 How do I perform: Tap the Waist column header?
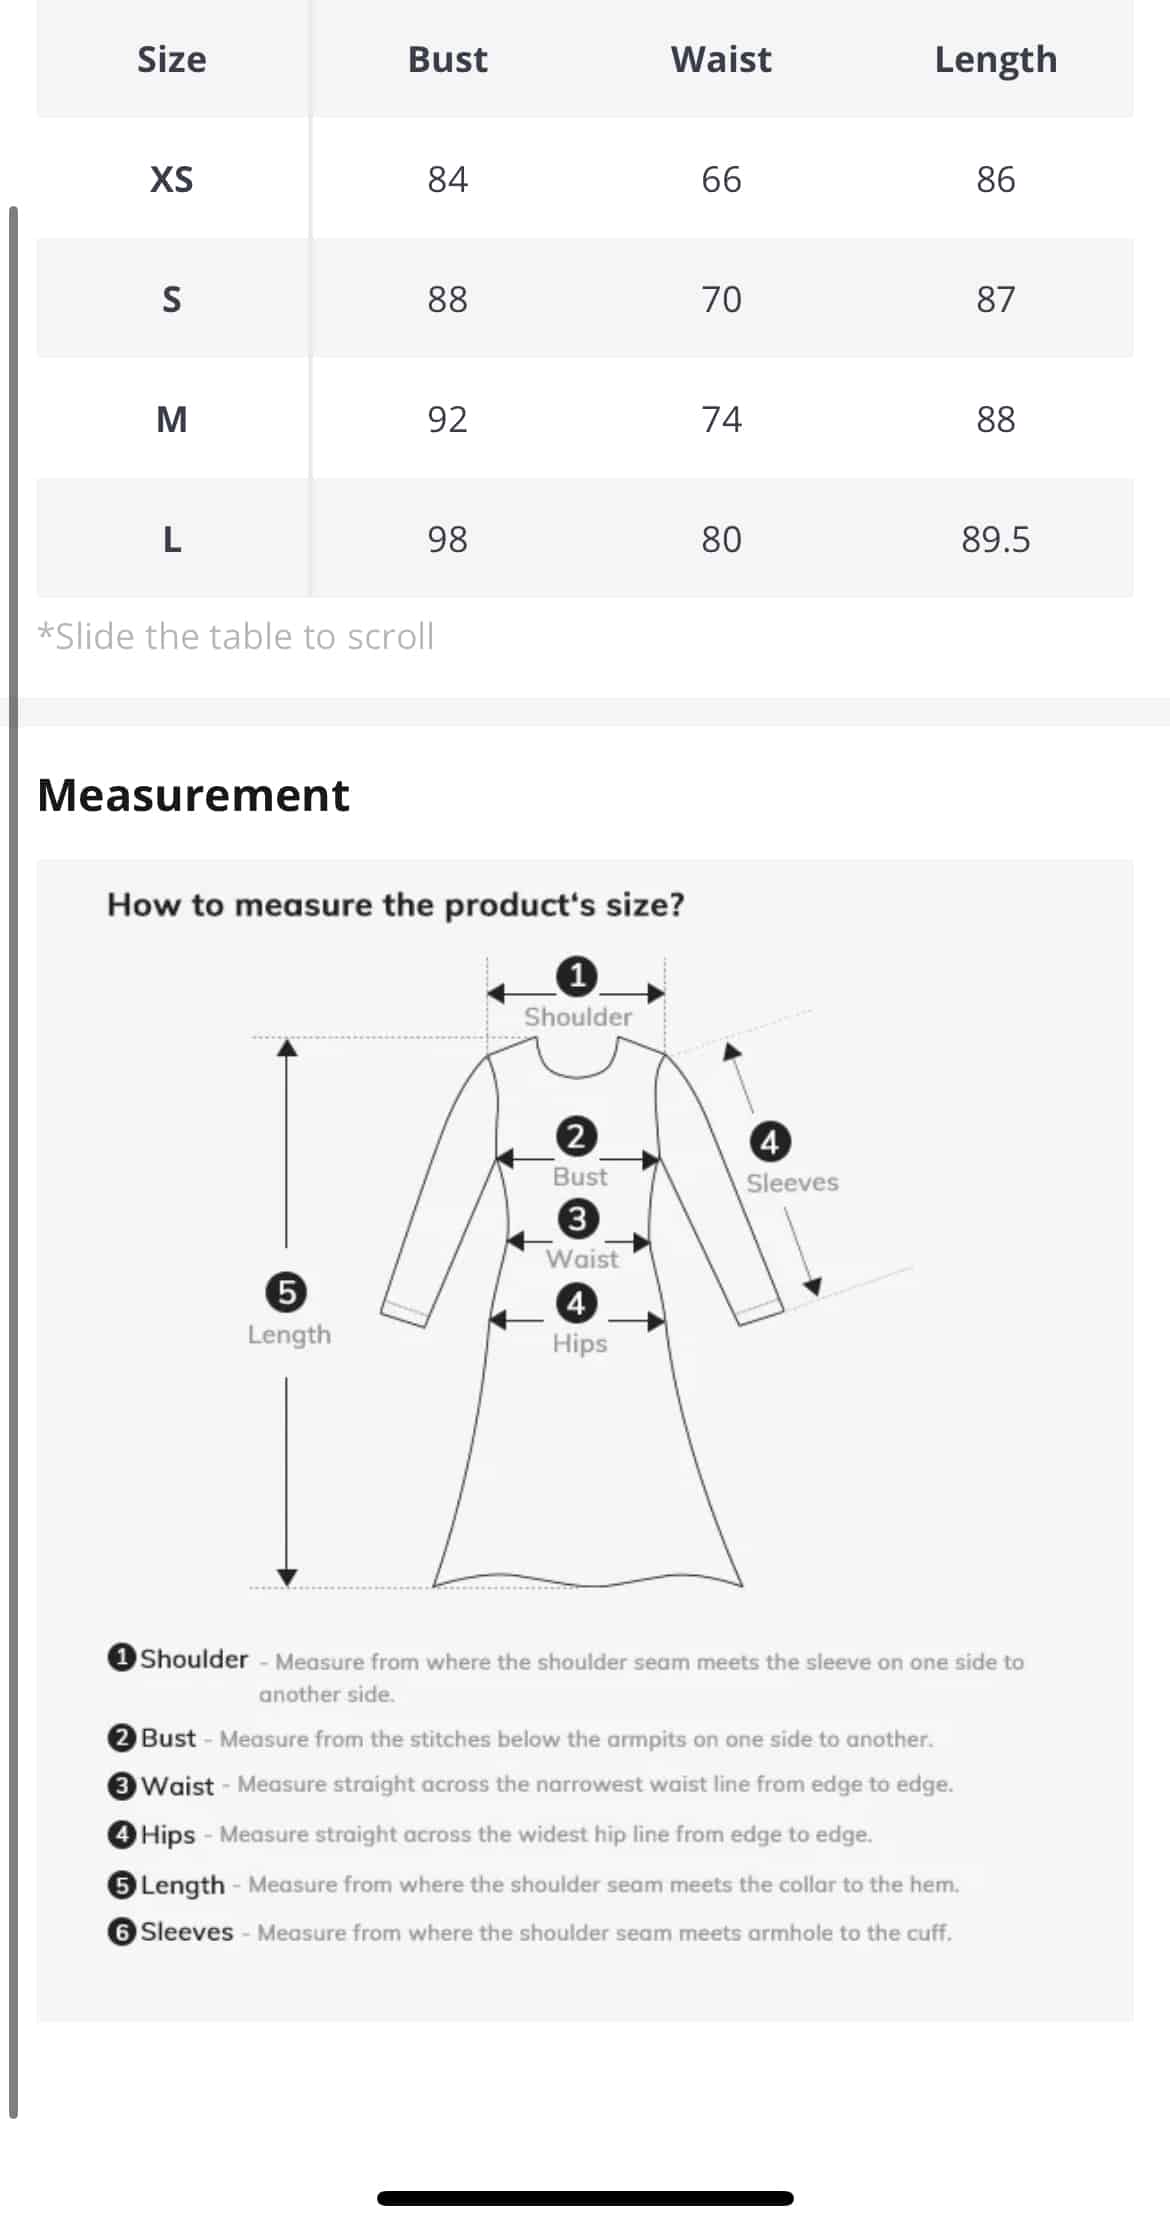click(x=721, y=60)
